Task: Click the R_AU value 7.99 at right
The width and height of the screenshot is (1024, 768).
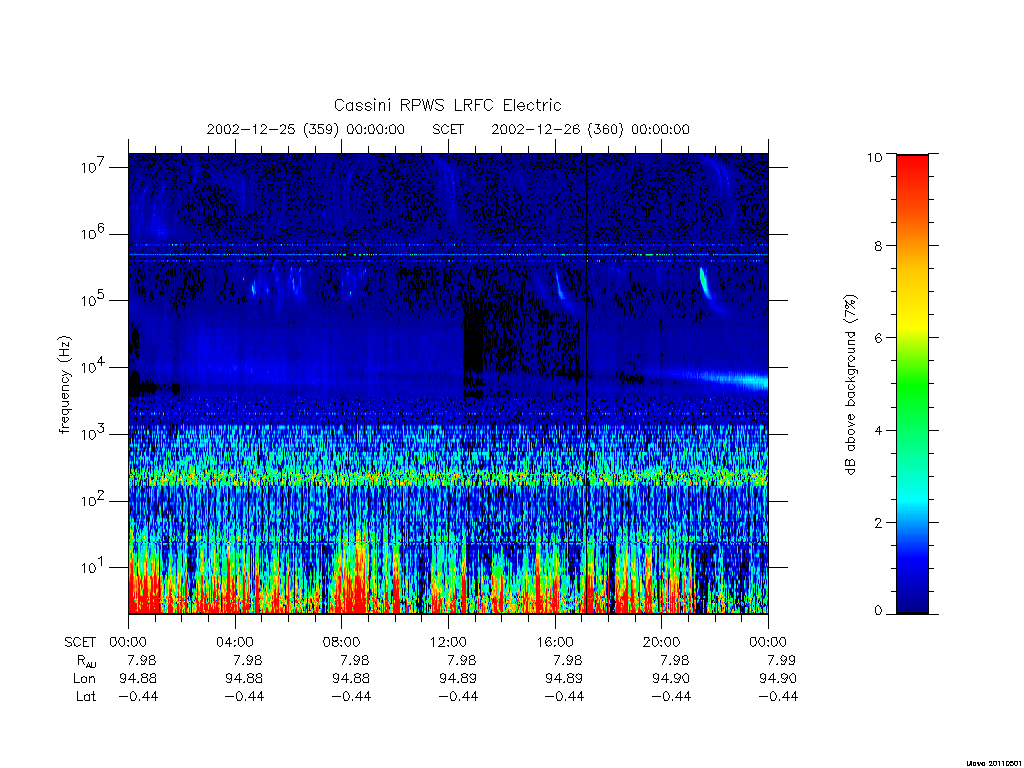Action: [781, 660]
